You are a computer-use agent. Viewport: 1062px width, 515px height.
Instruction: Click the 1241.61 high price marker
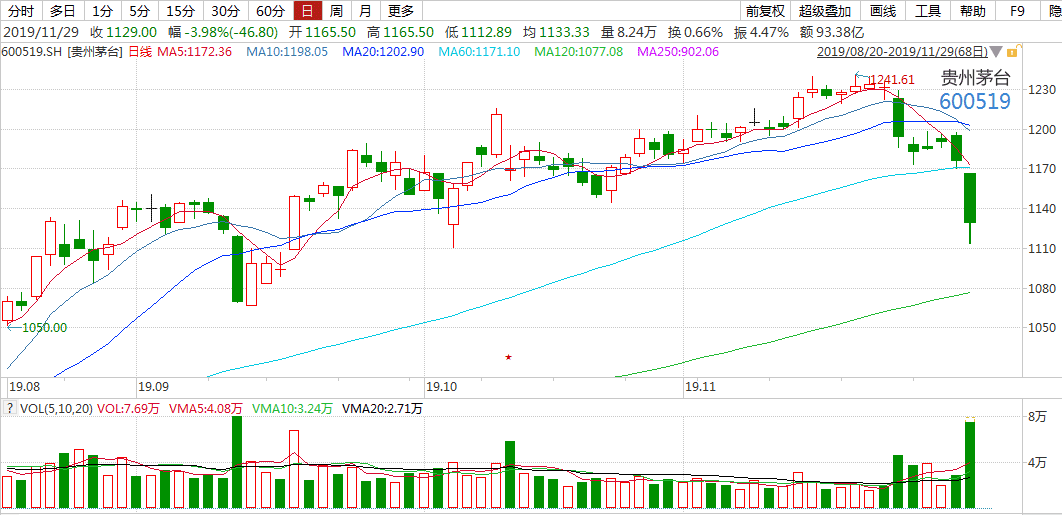click(x=891, y=79)
